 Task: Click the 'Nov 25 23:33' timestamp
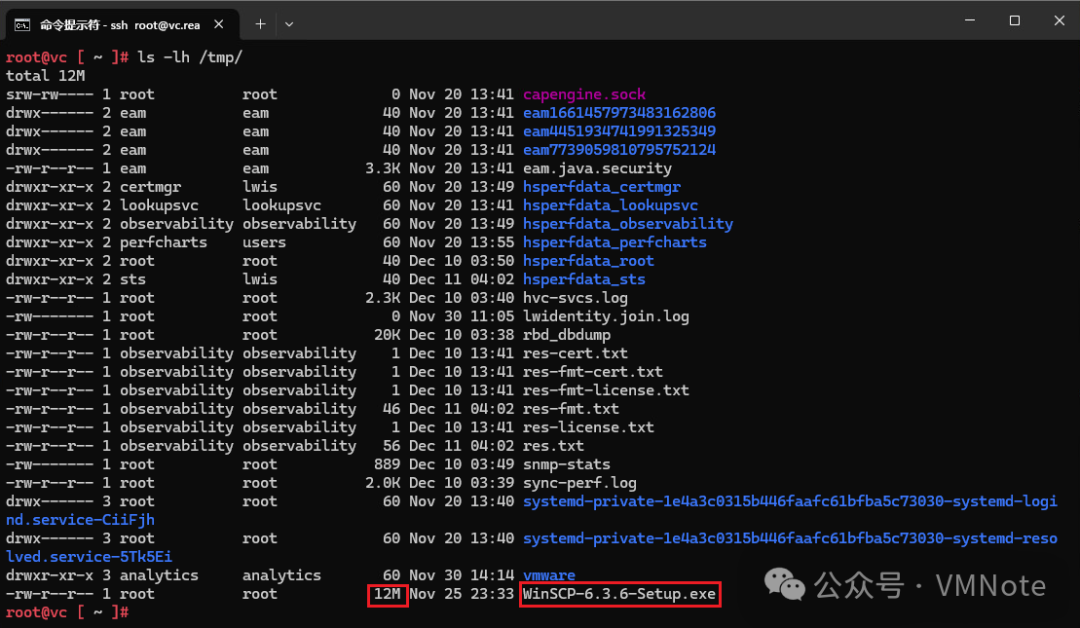[461, 594]
